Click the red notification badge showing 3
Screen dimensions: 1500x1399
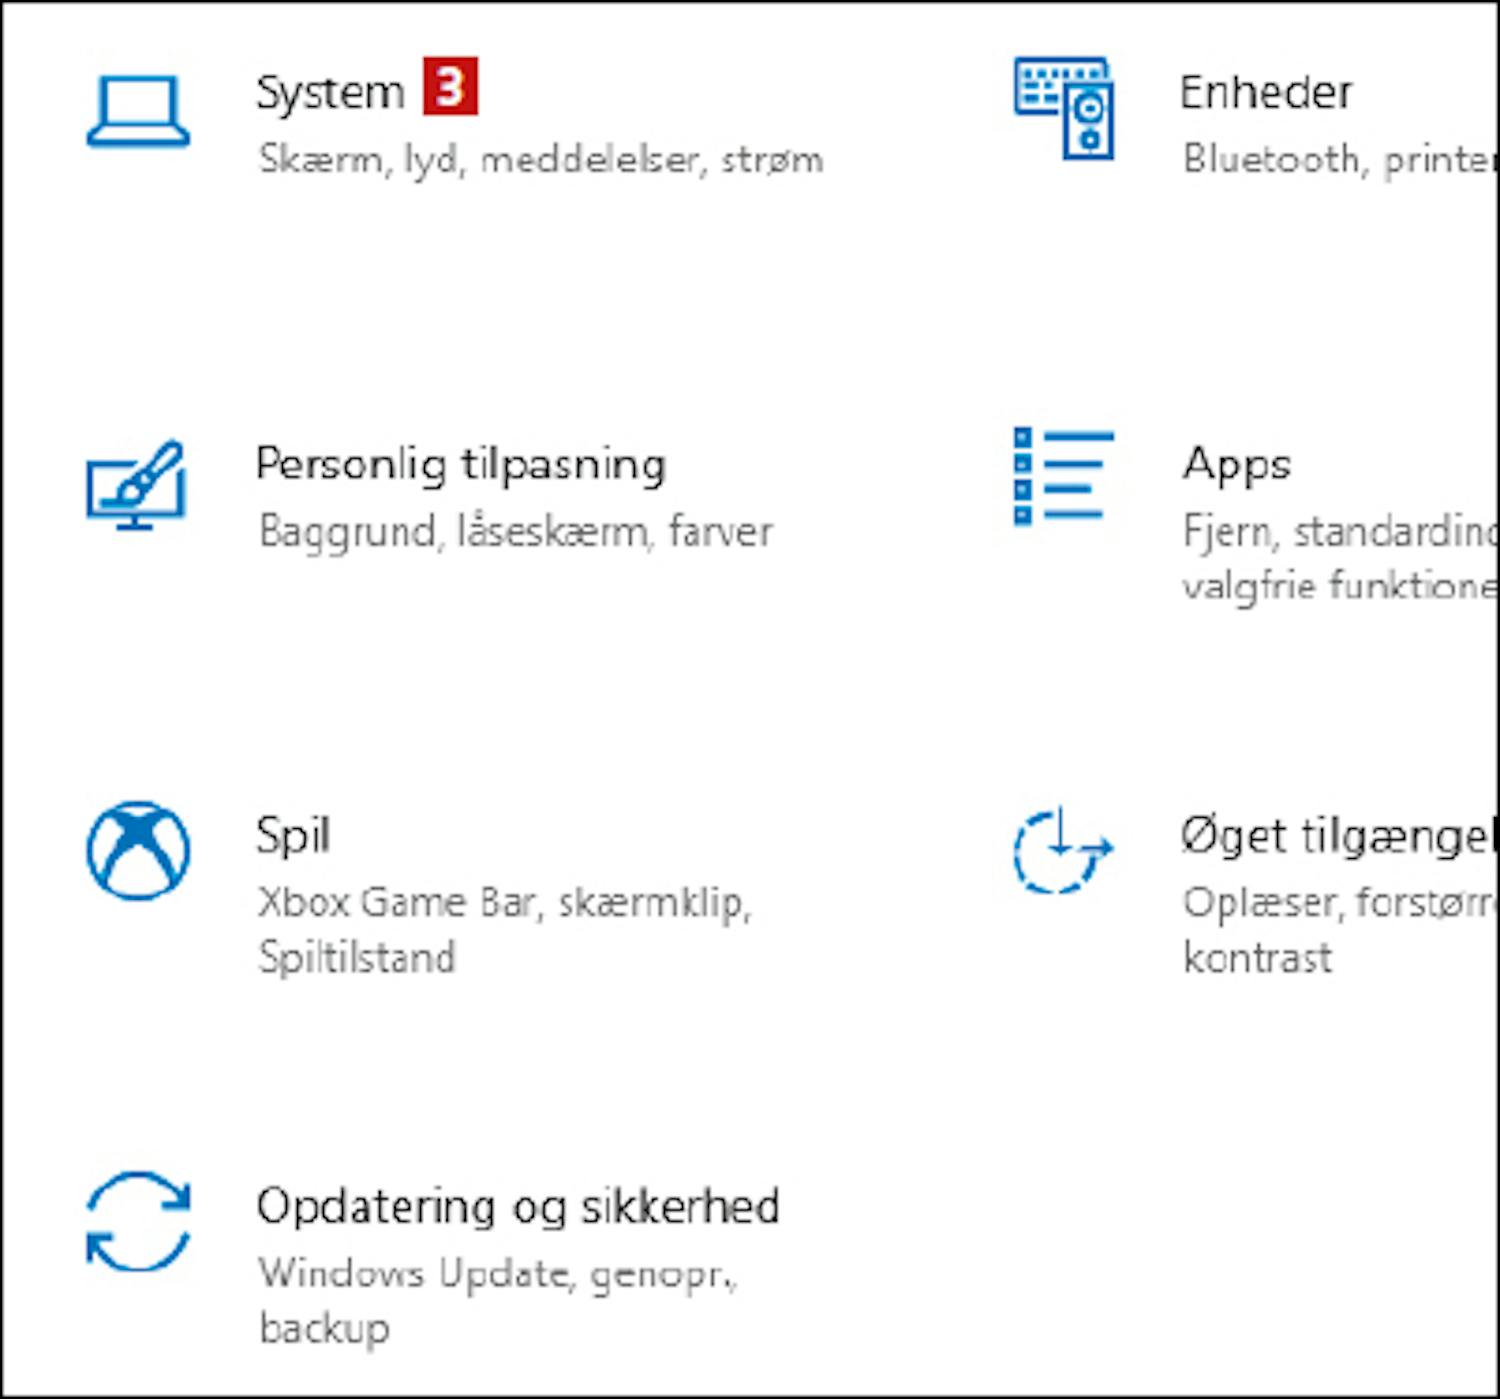click(450, 87)
